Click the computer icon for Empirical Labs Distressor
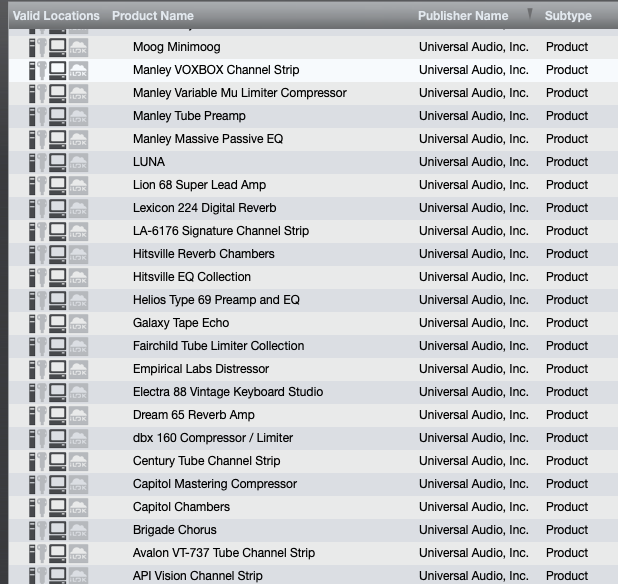 click(x=58, y=370)
